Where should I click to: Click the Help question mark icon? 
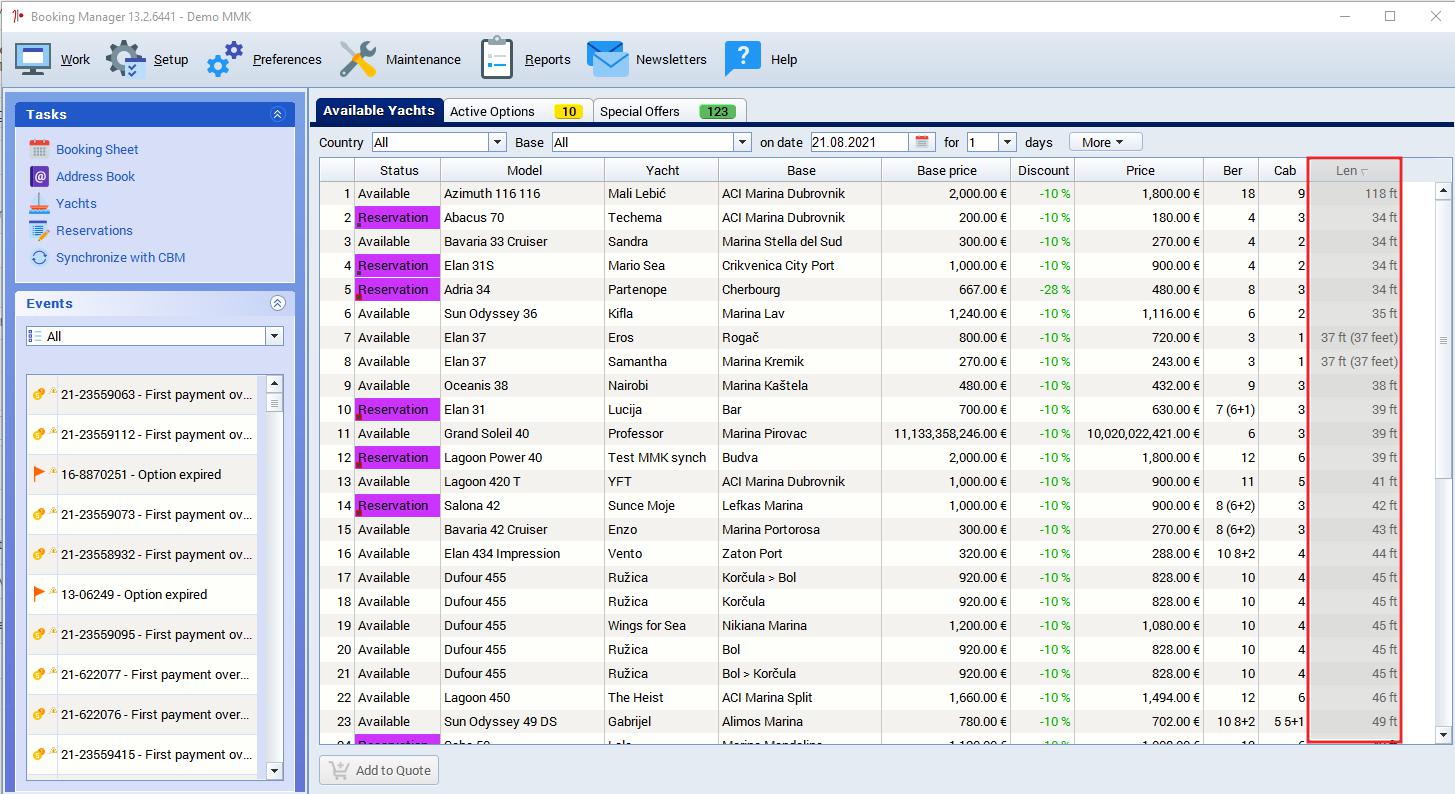coord(742,59)
